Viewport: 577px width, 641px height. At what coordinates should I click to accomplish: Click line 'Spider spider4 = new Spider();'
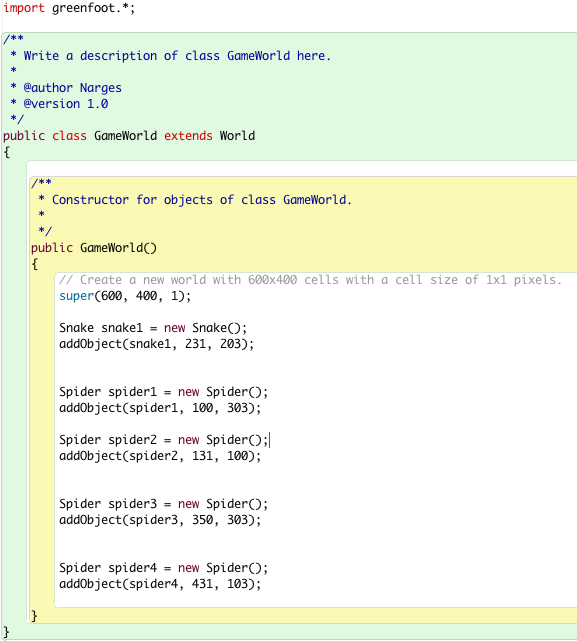(x=164, y=567)
